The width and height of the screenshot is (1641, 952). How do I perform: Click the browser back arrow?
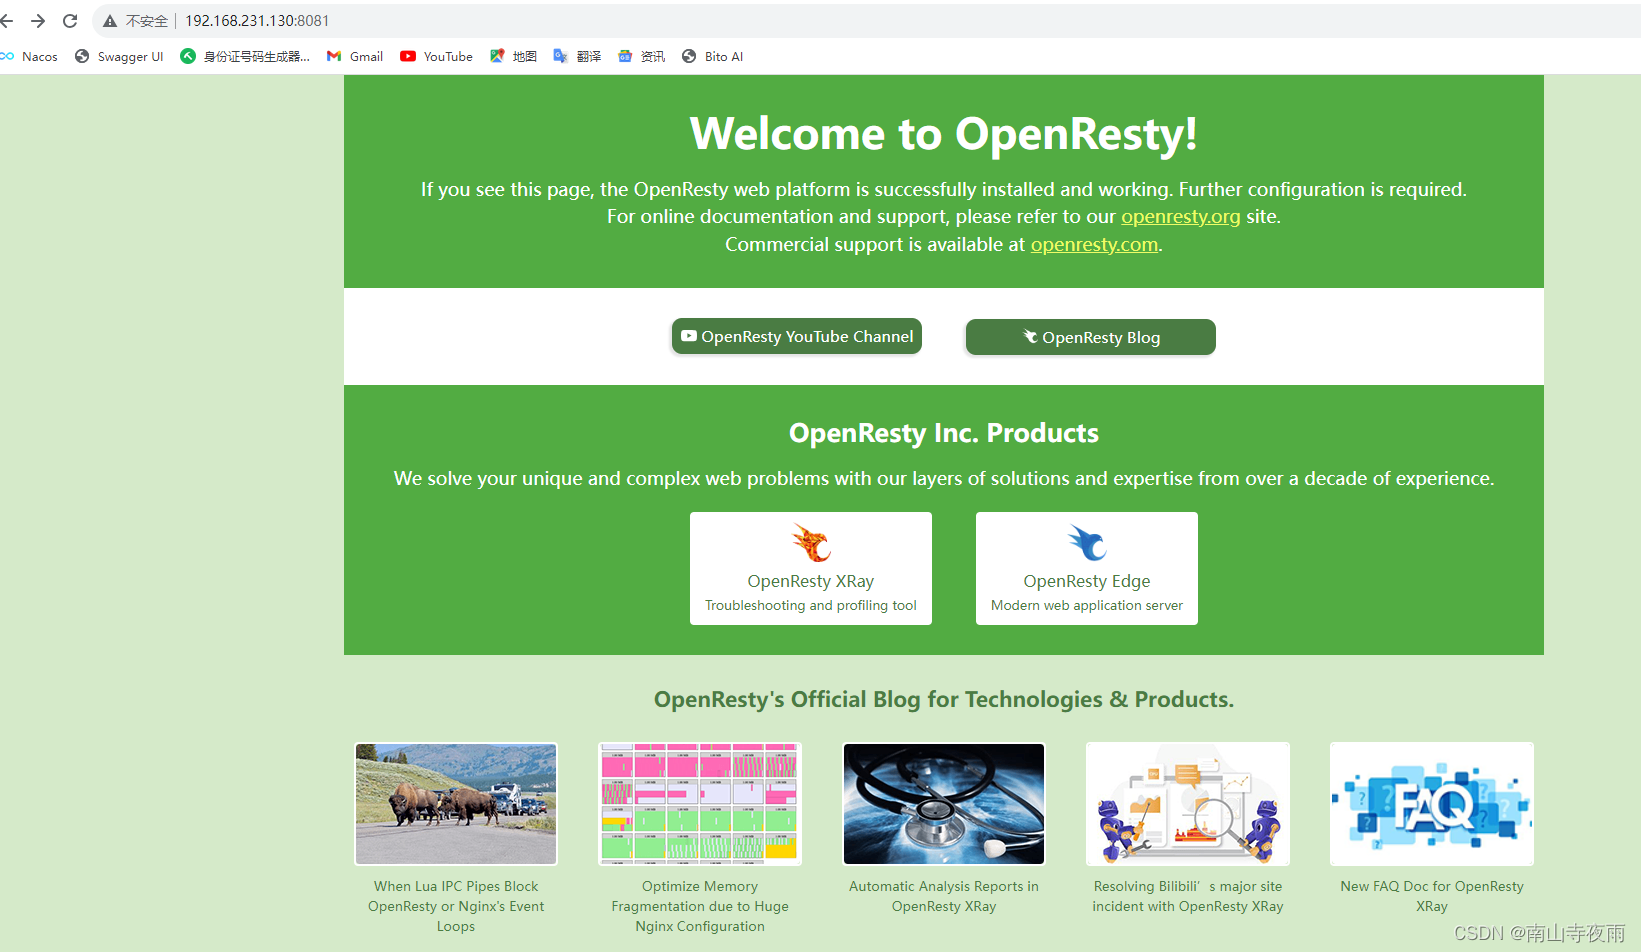click(6, 20)
